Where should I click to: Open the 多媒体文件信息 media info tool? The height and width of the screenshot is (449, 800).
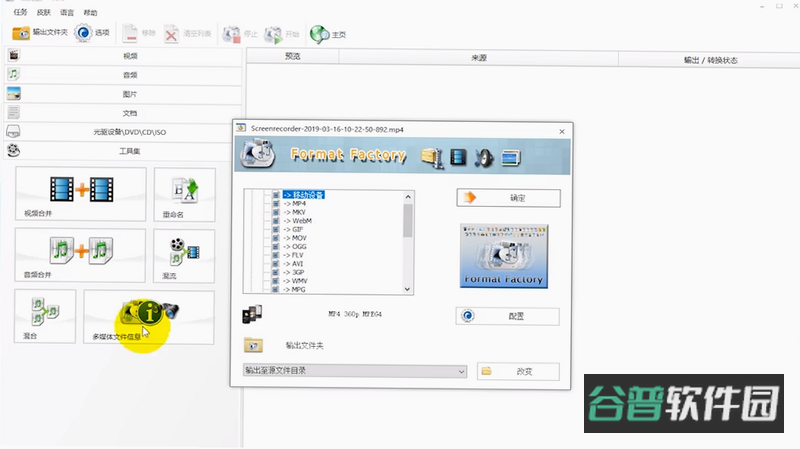[x=149, y=317]
